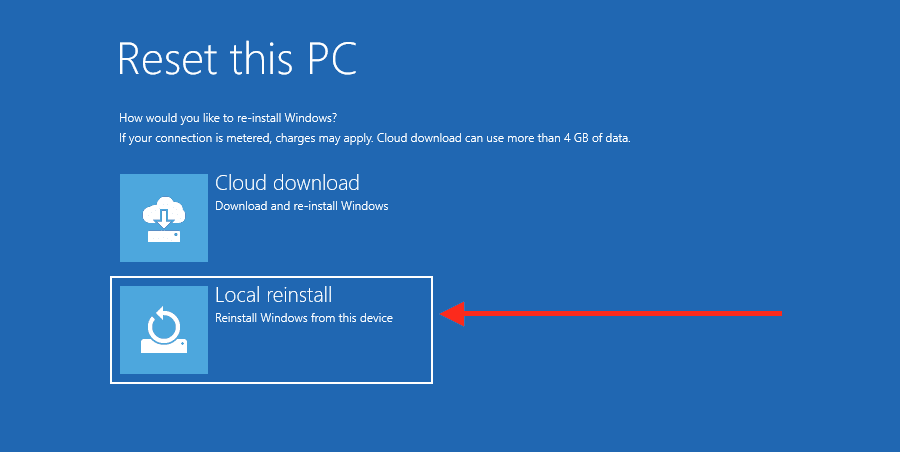
Task: Click the 'Reset this PC' heading
Action: [237, 59]
